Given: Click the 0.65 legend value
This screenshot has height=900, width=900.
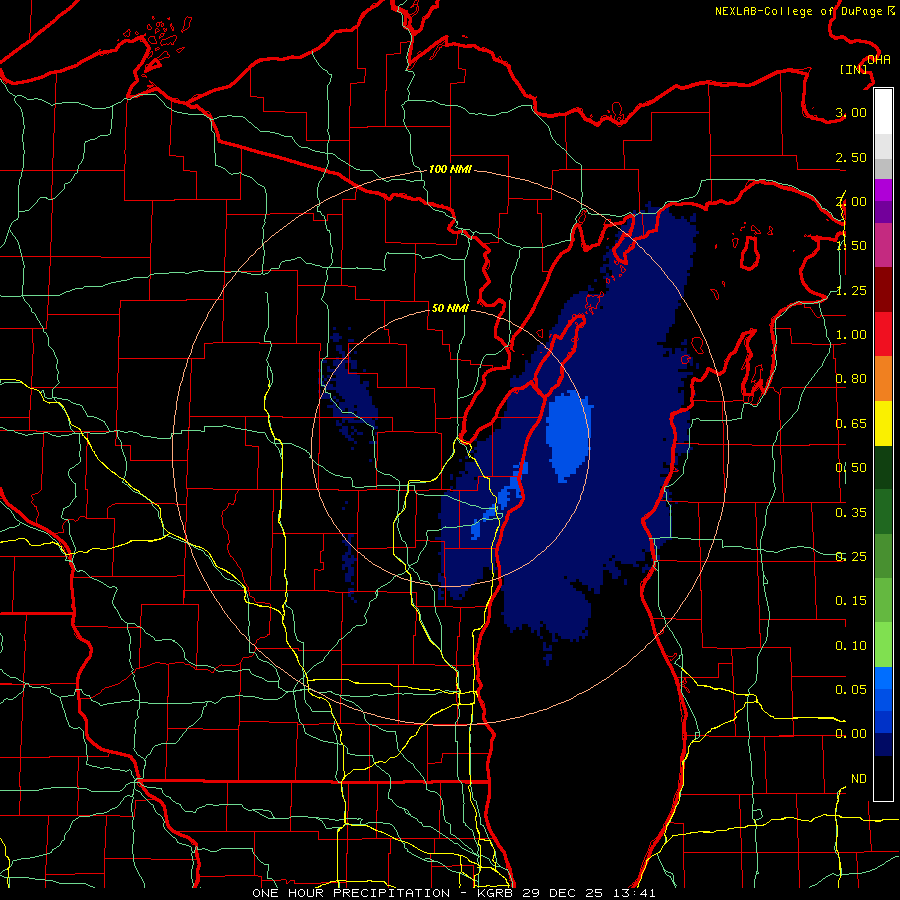Looking at the screenshot, I should (851, 424).
